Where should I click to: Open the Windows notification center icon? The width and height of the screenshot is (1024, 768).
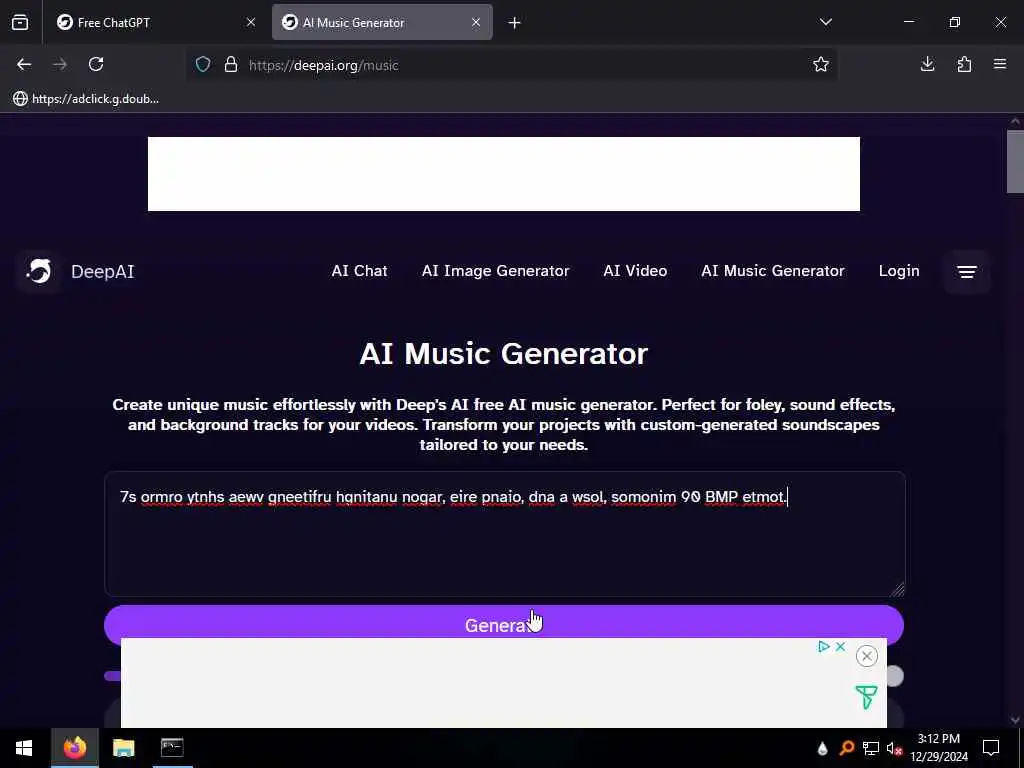991,748
